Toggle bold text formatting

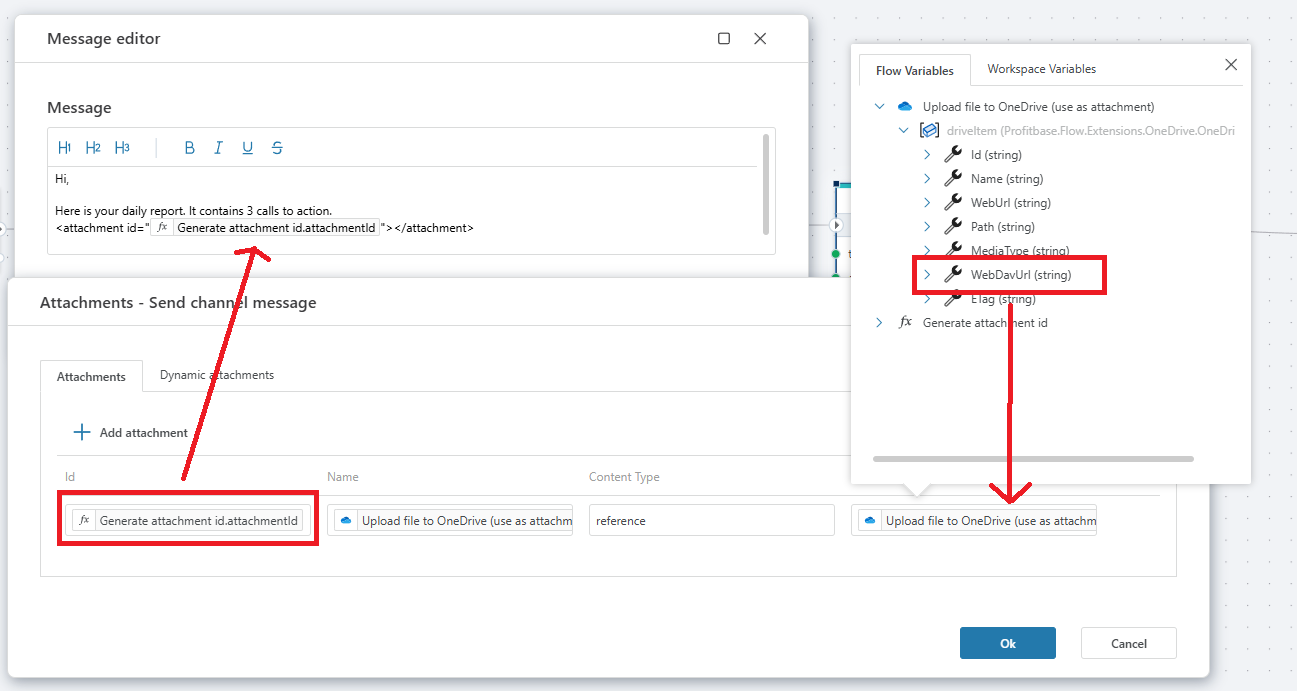[189, 148]
